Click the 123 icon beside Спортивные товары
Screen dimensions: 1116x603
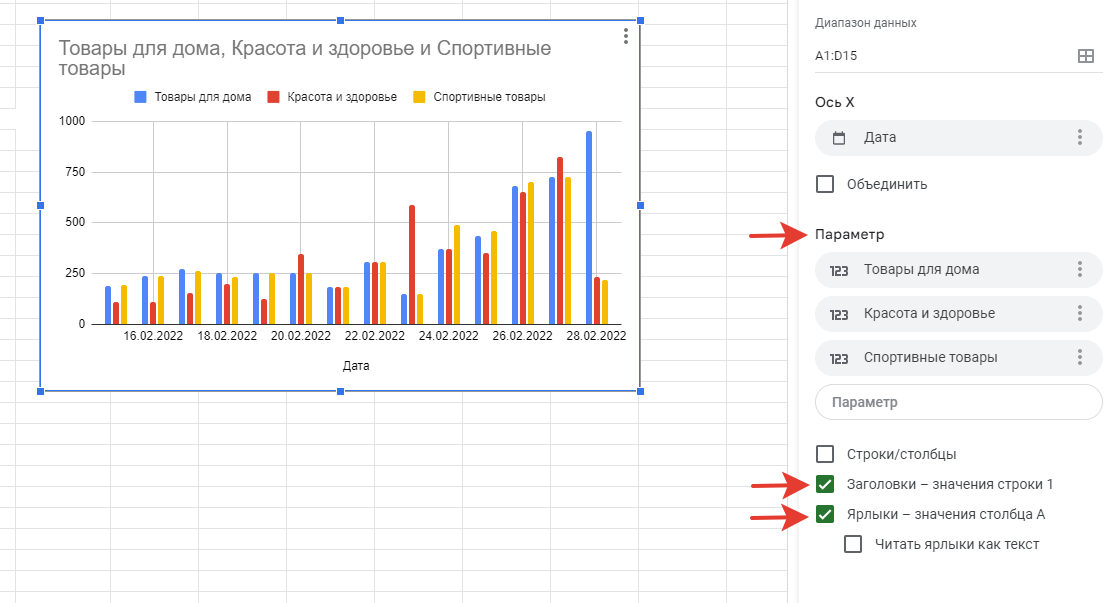839,358
